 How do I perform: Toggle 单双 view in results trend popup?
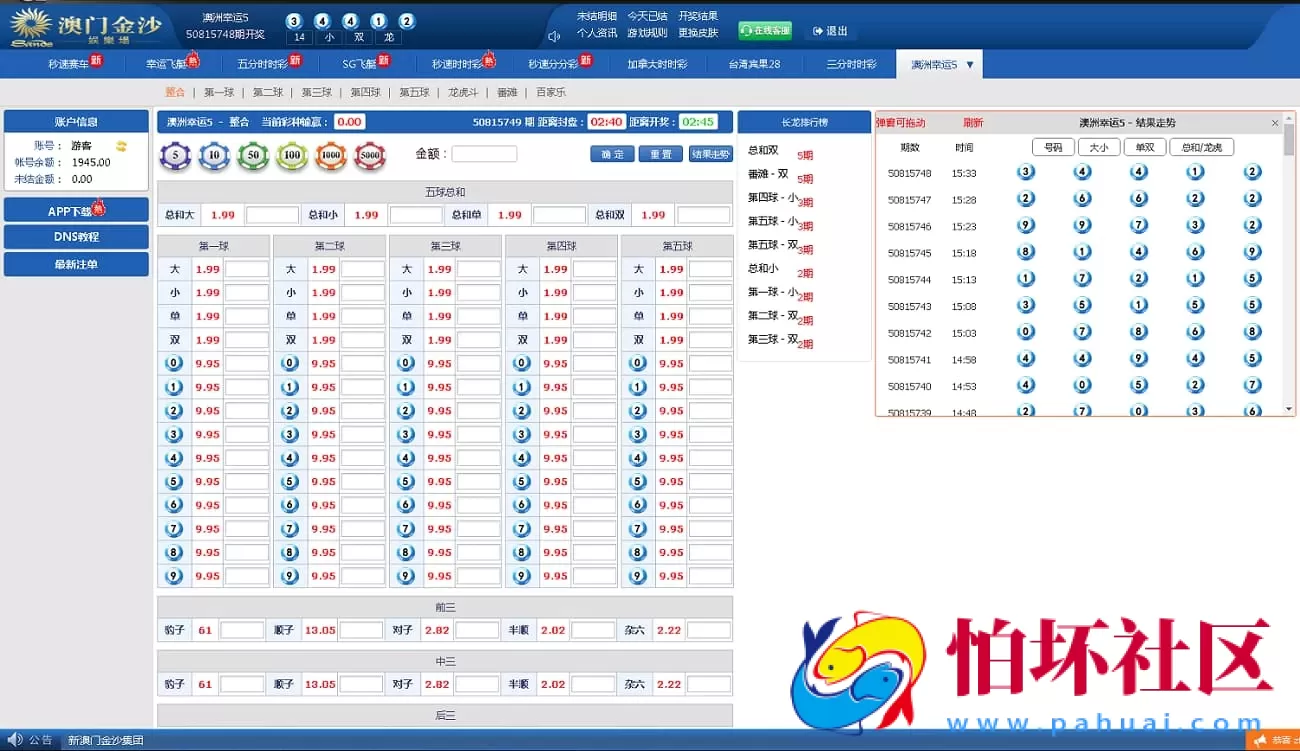tap(1145, 146)
